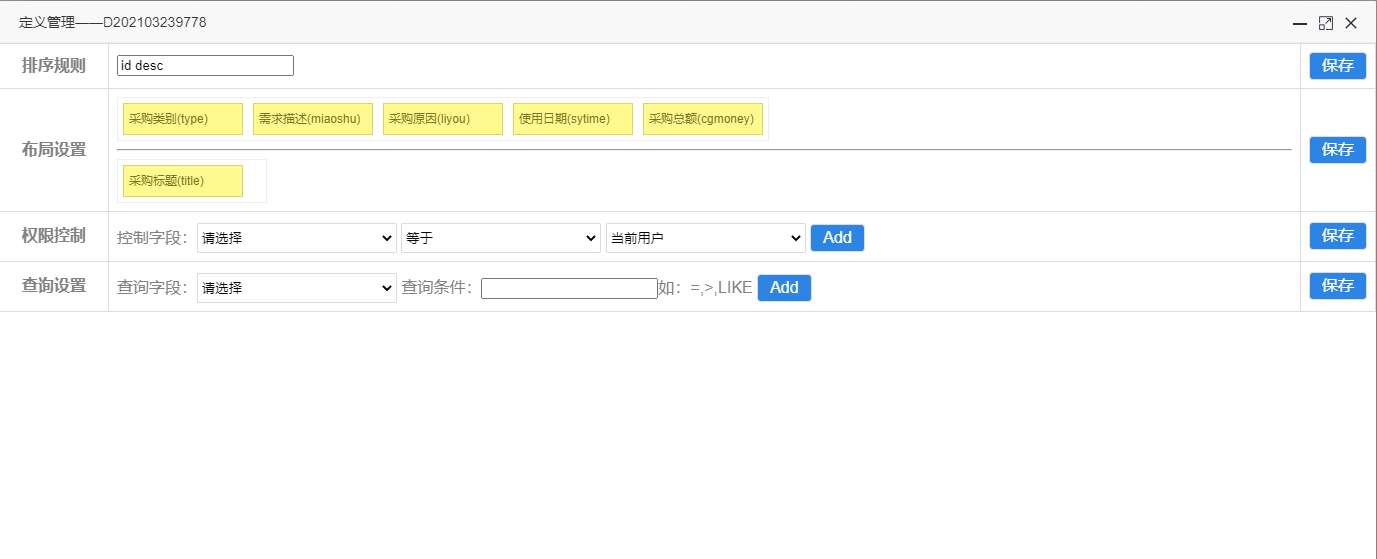
Task: Open the 等于 operator dropdown
Action: (501, 238)
